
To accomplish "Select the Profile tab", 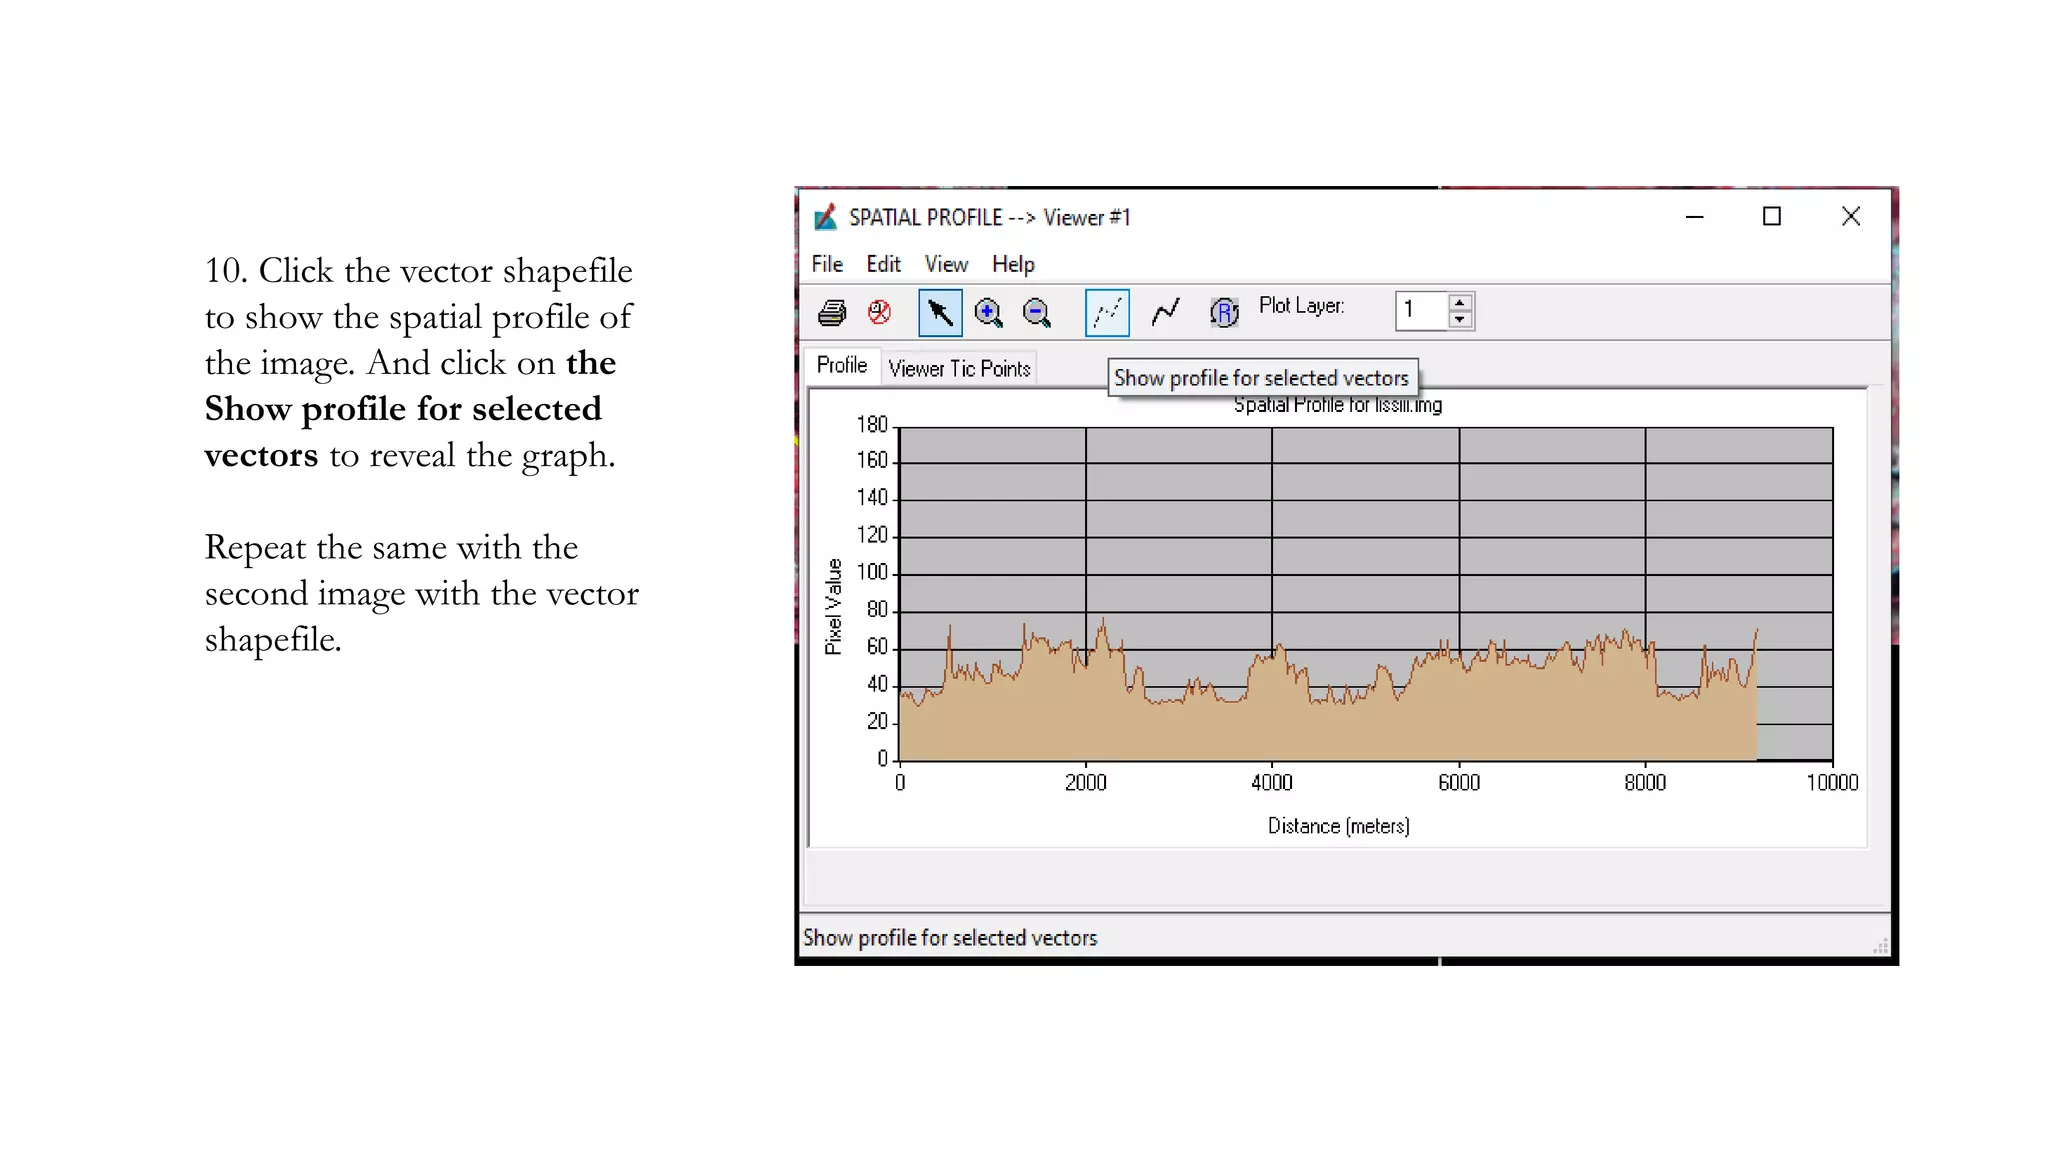I will point(841,365).
